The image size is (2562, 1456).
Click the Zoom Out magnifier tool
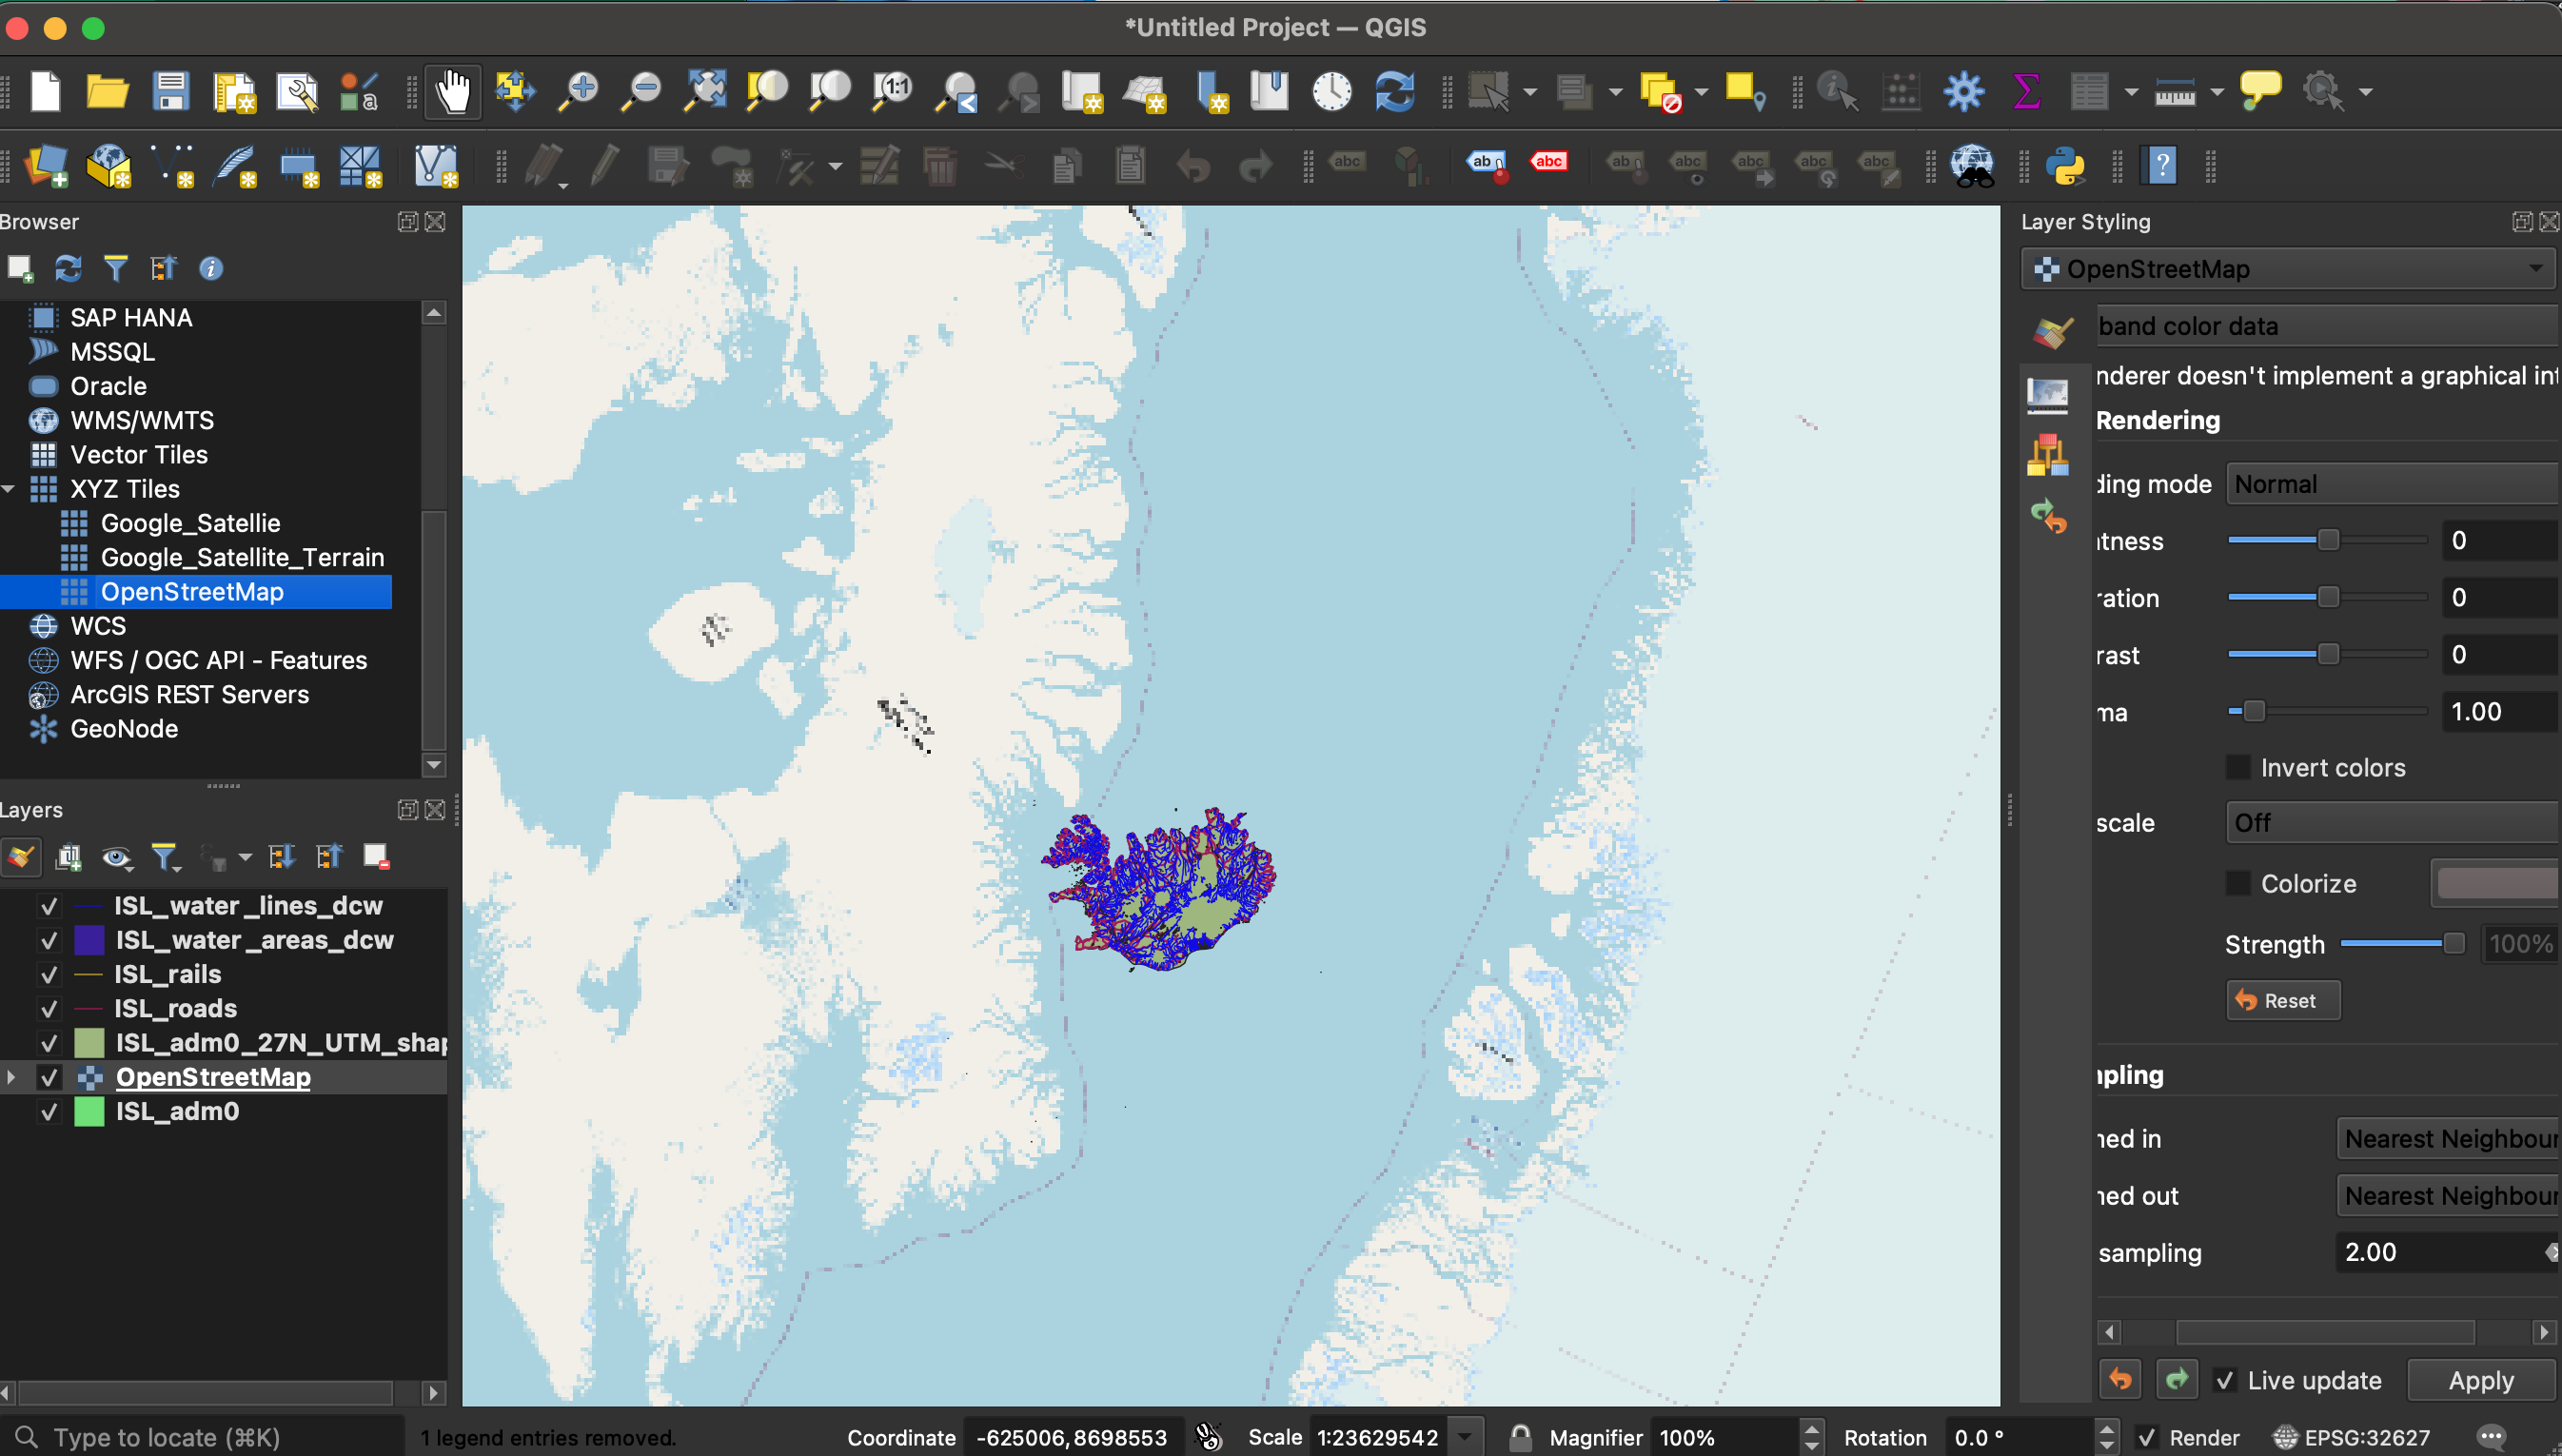(641, 91)
